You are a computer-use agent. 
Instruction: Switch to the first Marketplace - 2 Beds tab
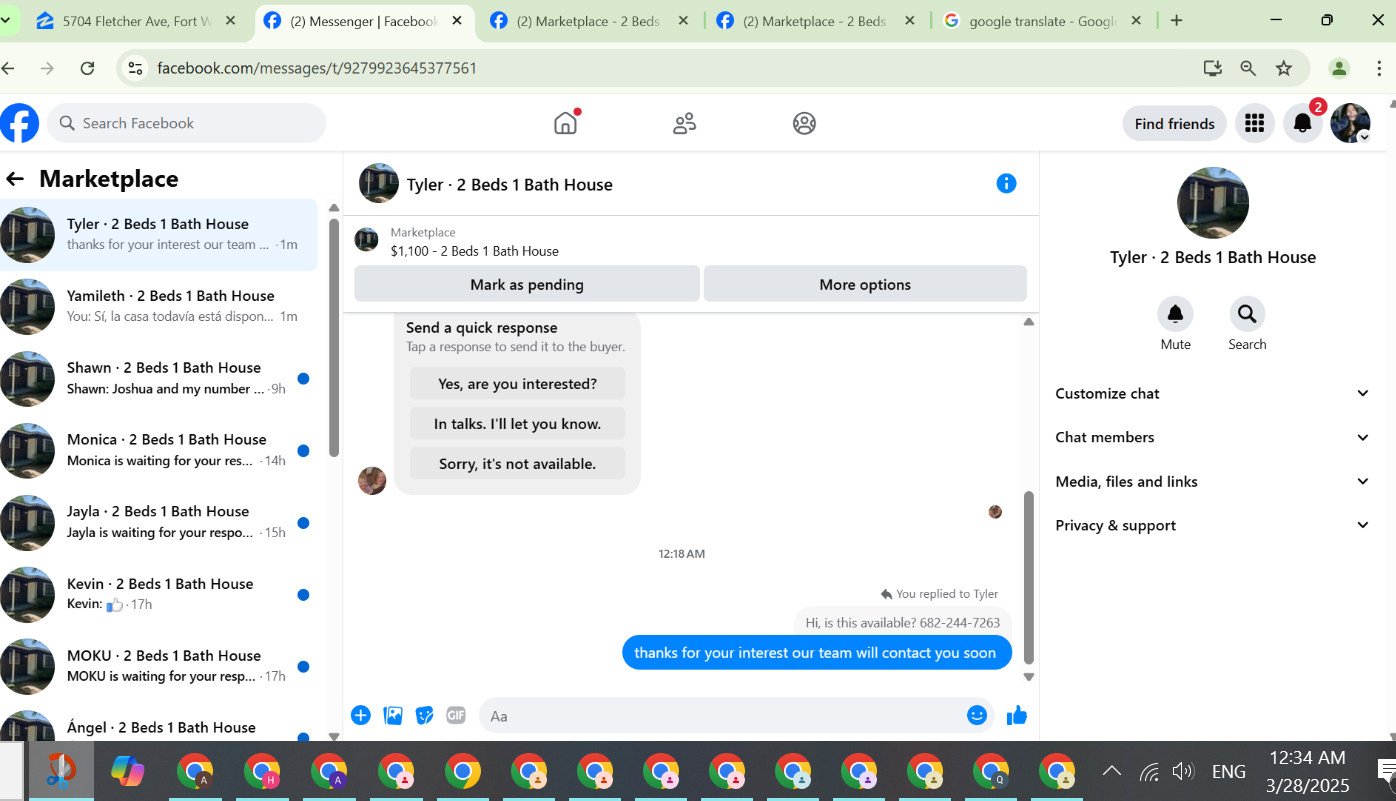[x=589, y=21]
